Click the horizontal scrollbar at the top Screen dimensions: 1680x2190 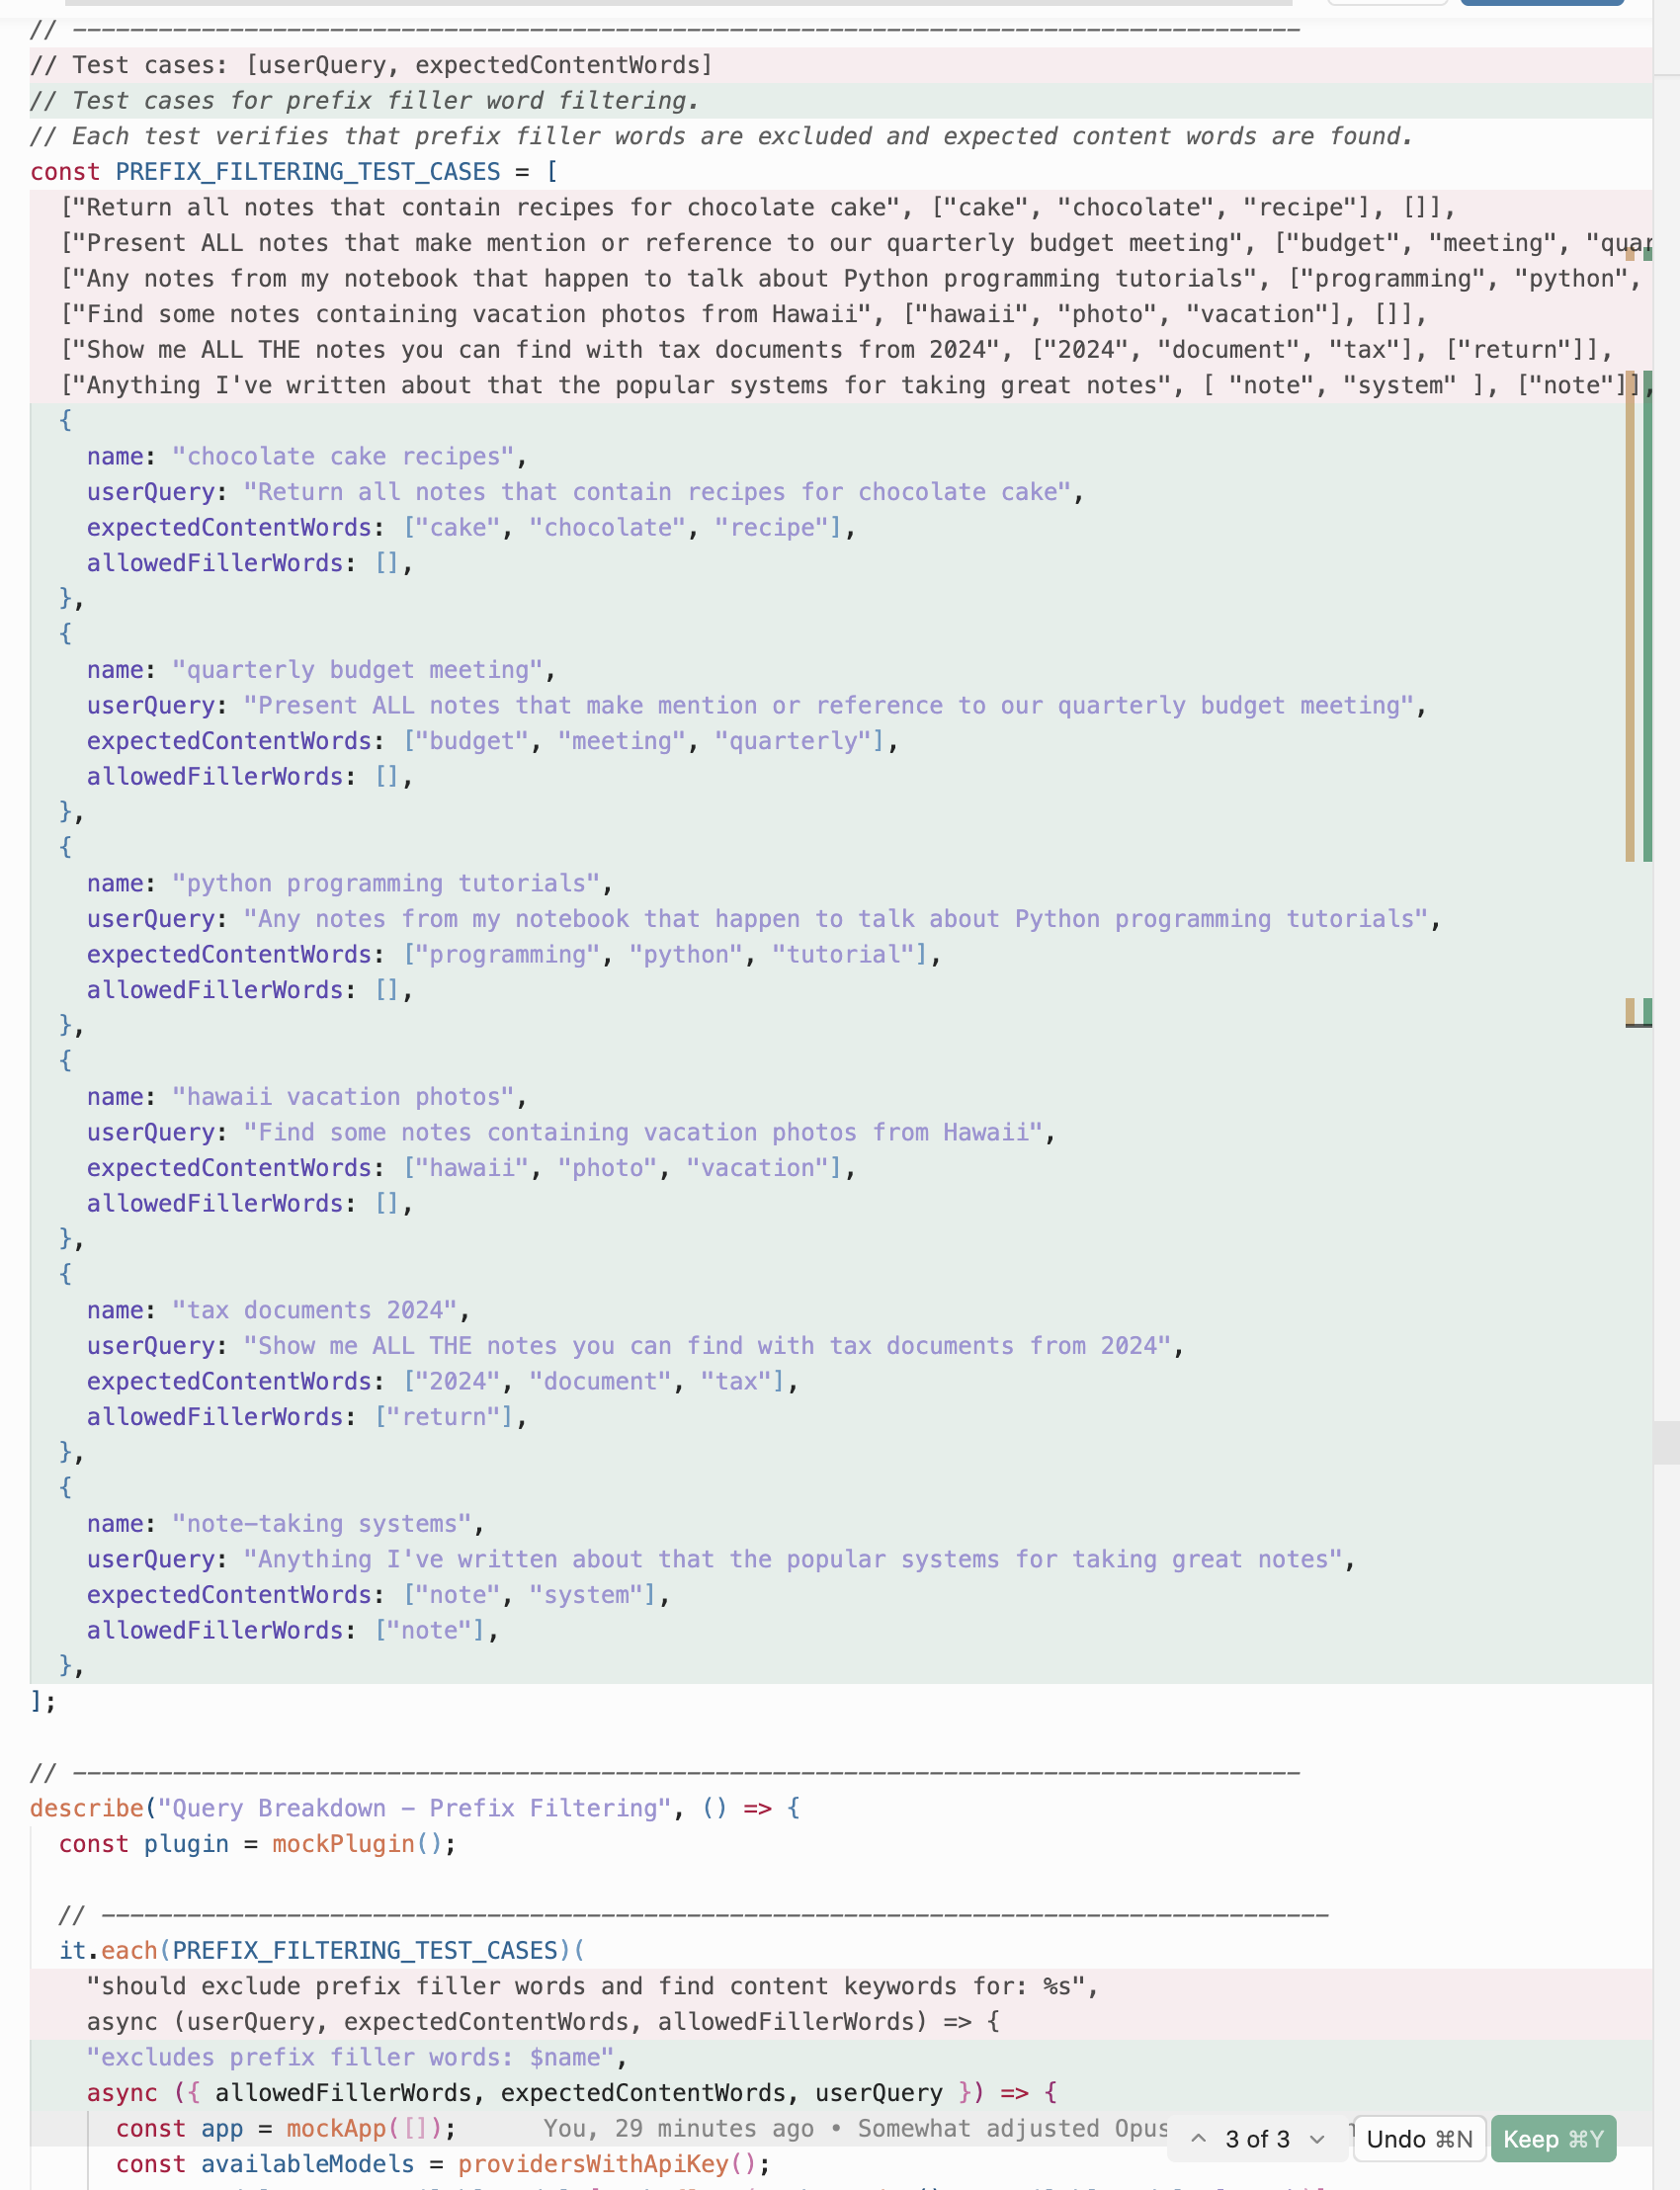point(680,3)
